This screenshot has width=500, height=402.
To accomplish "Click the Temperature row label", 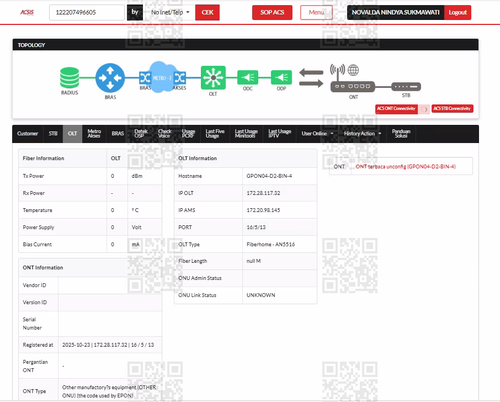I will [37, 210].
